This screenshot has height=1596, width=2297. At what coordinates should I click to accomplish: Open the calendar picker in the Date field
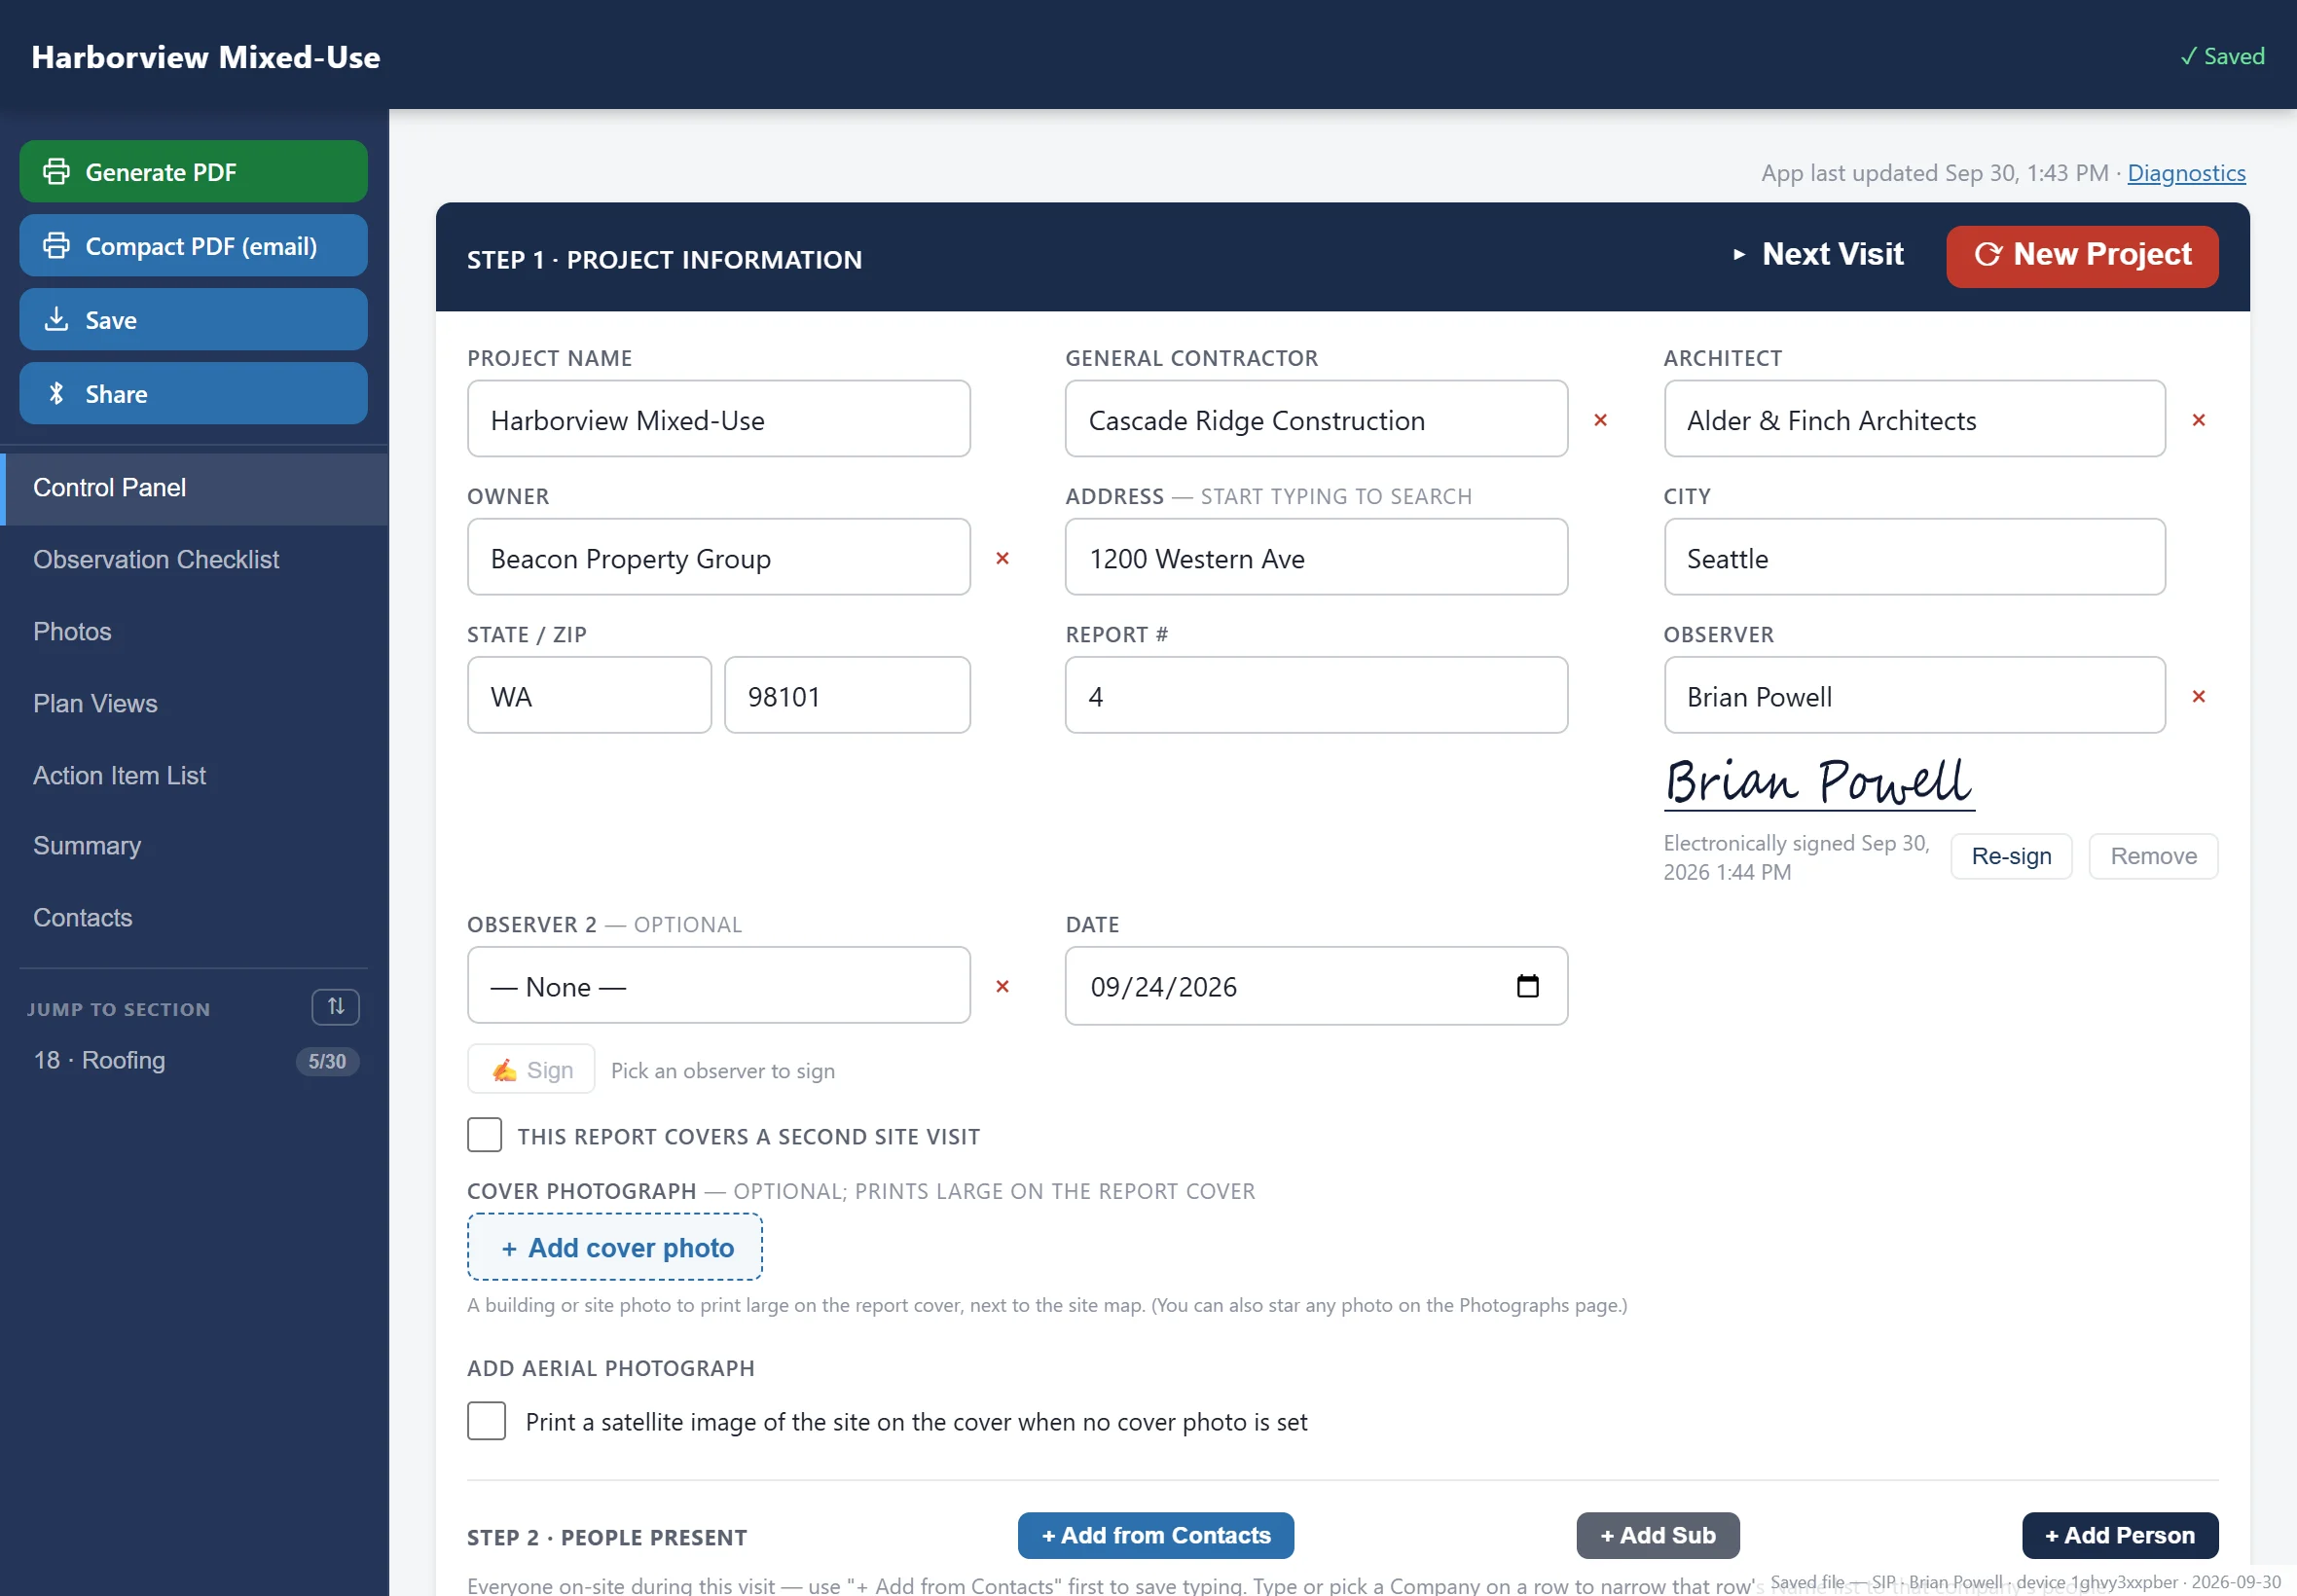pos(1527,986)
